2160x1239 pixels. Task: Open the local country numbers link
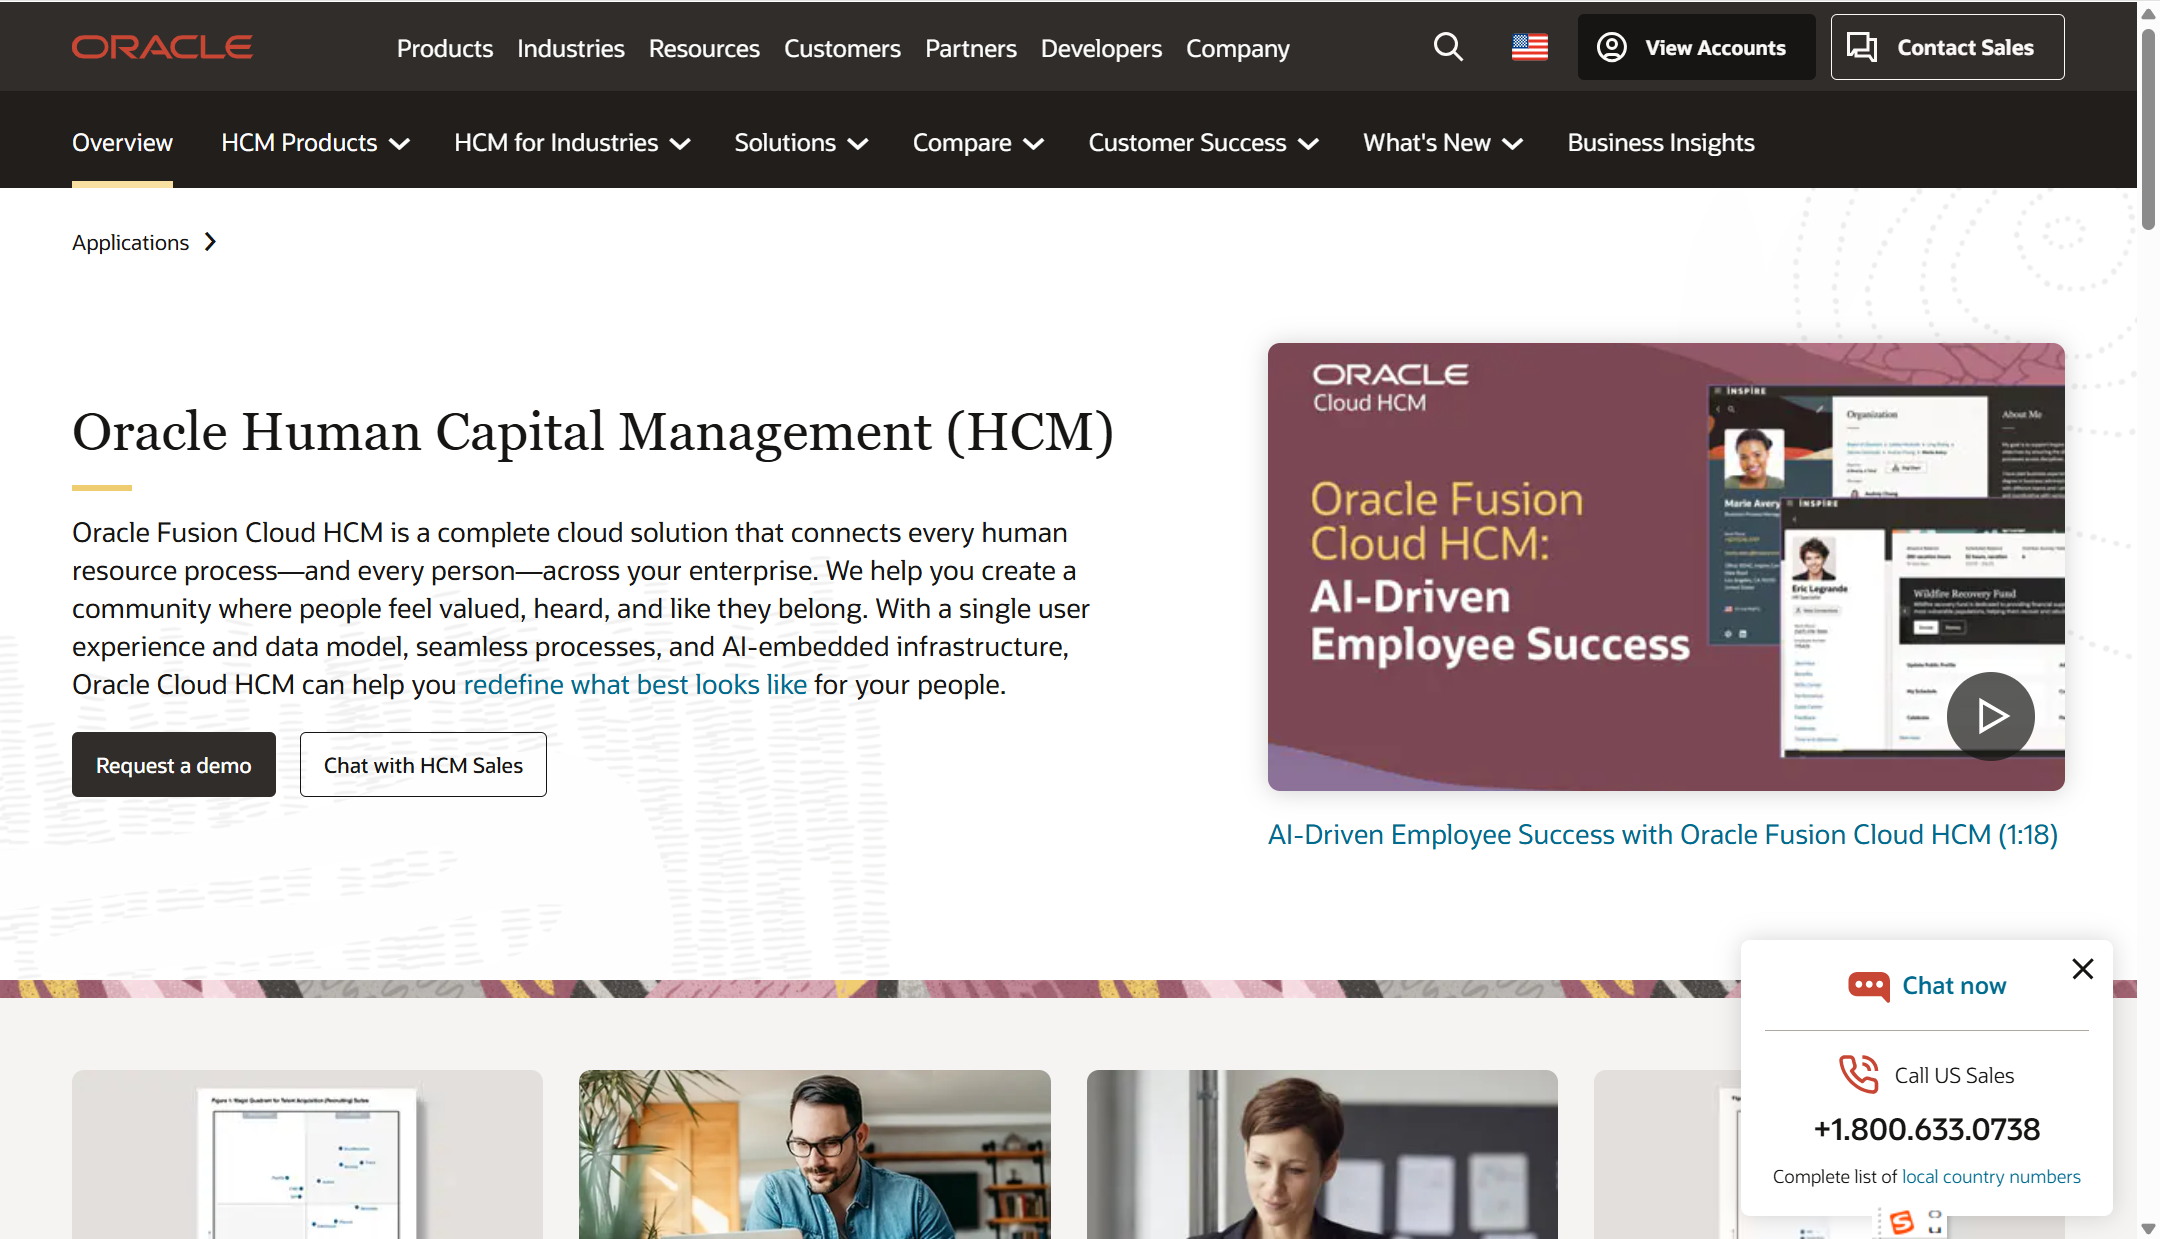coord(1990,1177)
